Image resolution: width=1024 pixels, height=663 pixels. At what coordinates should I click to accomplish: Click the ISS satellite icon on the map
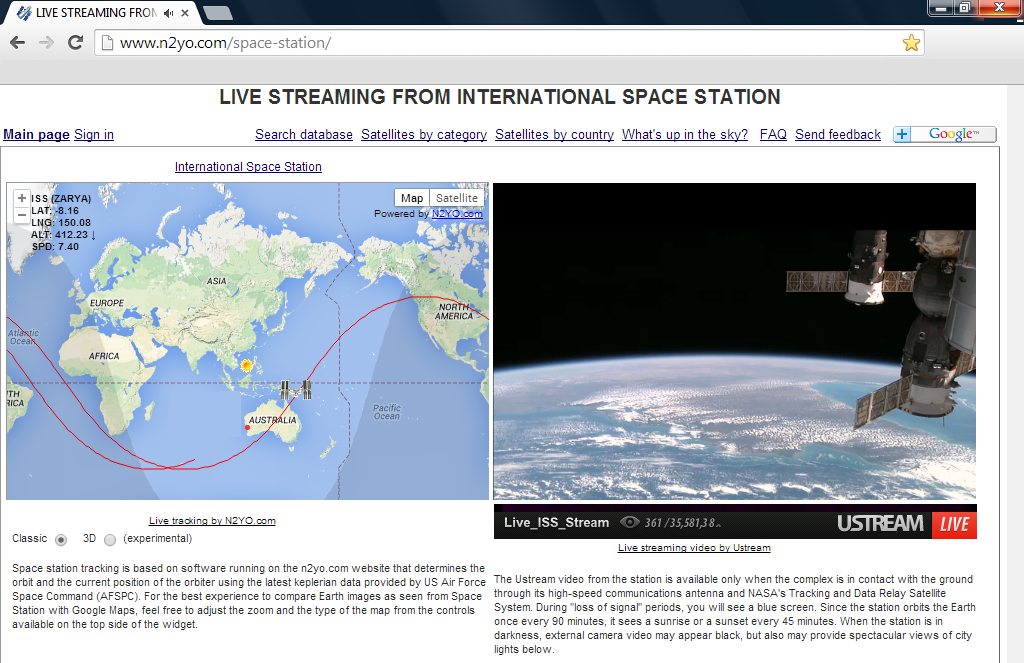pyautogui.click(x=296, y=390)
